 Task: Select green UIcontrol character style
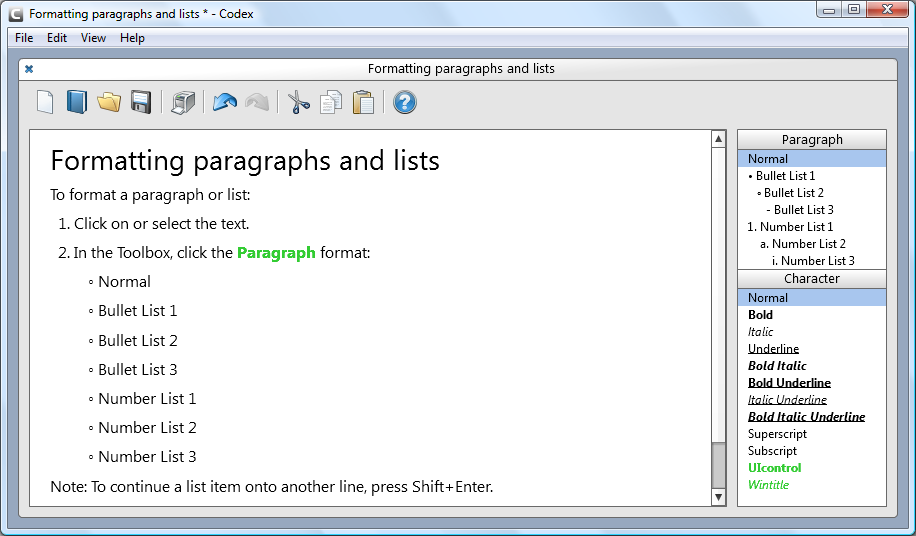pos(775,468)
